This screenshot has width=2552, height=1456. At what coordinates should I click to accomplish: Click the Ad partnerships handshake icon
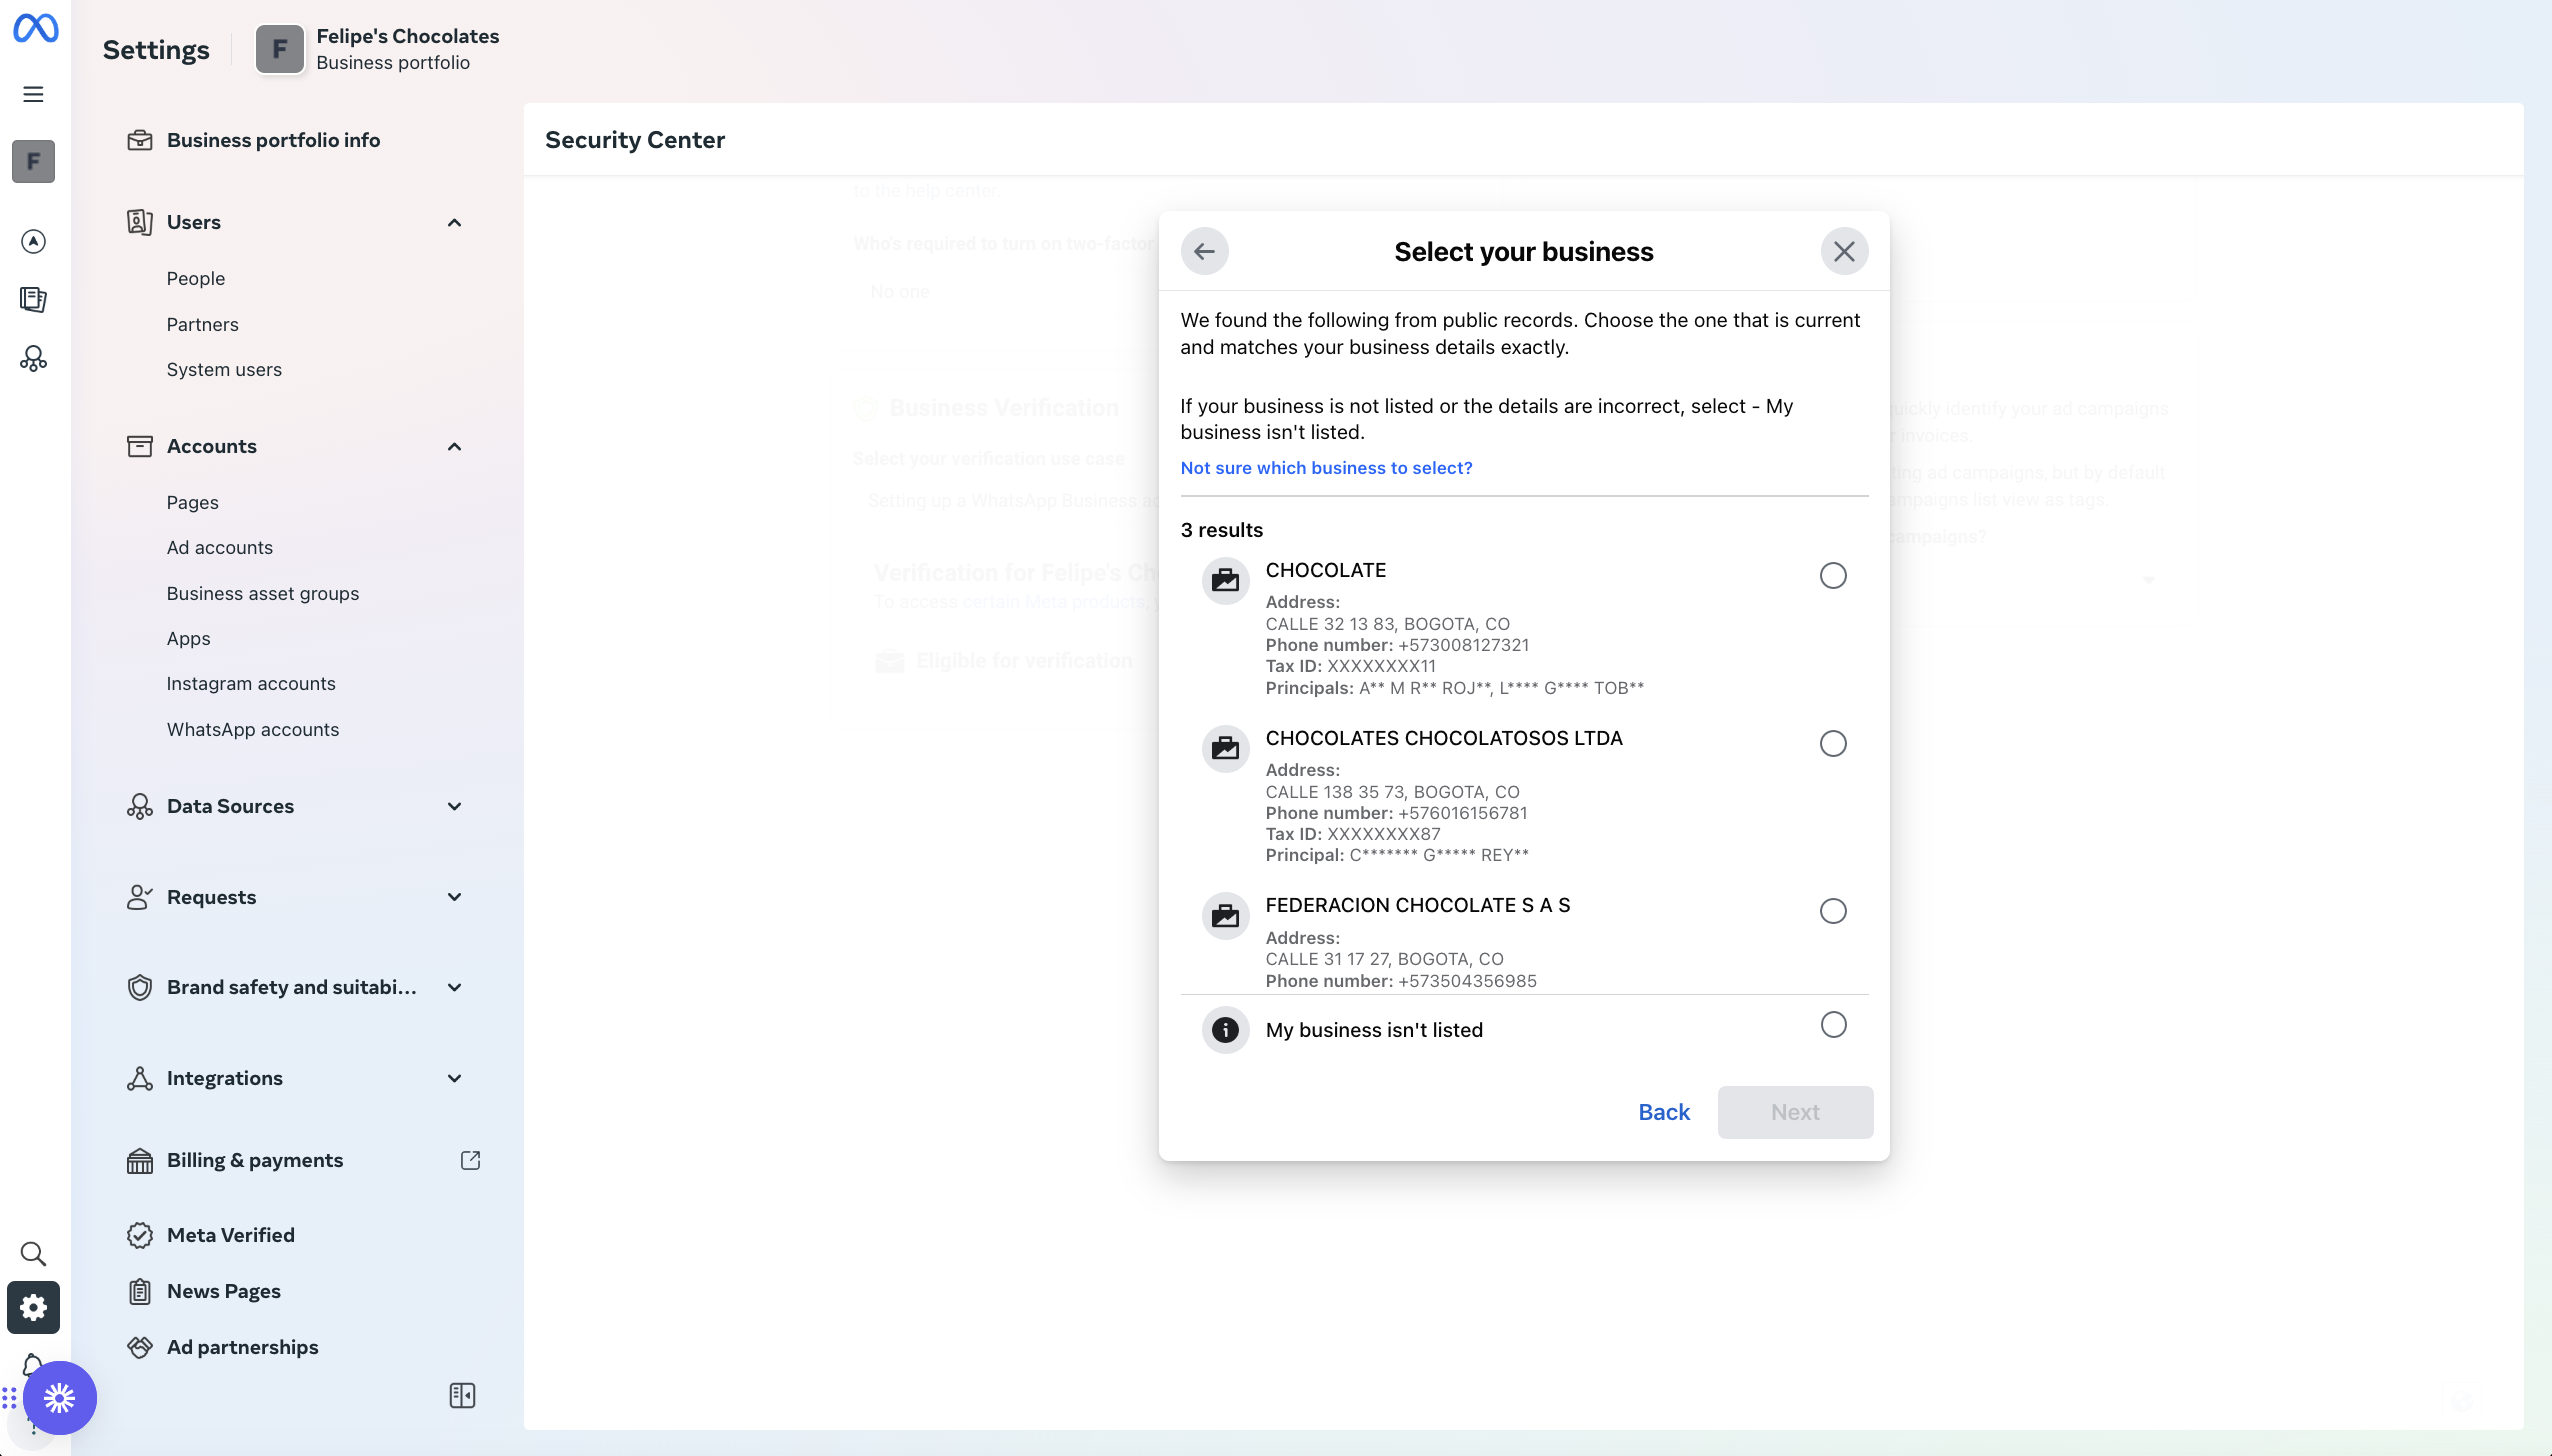[140, 1347]
